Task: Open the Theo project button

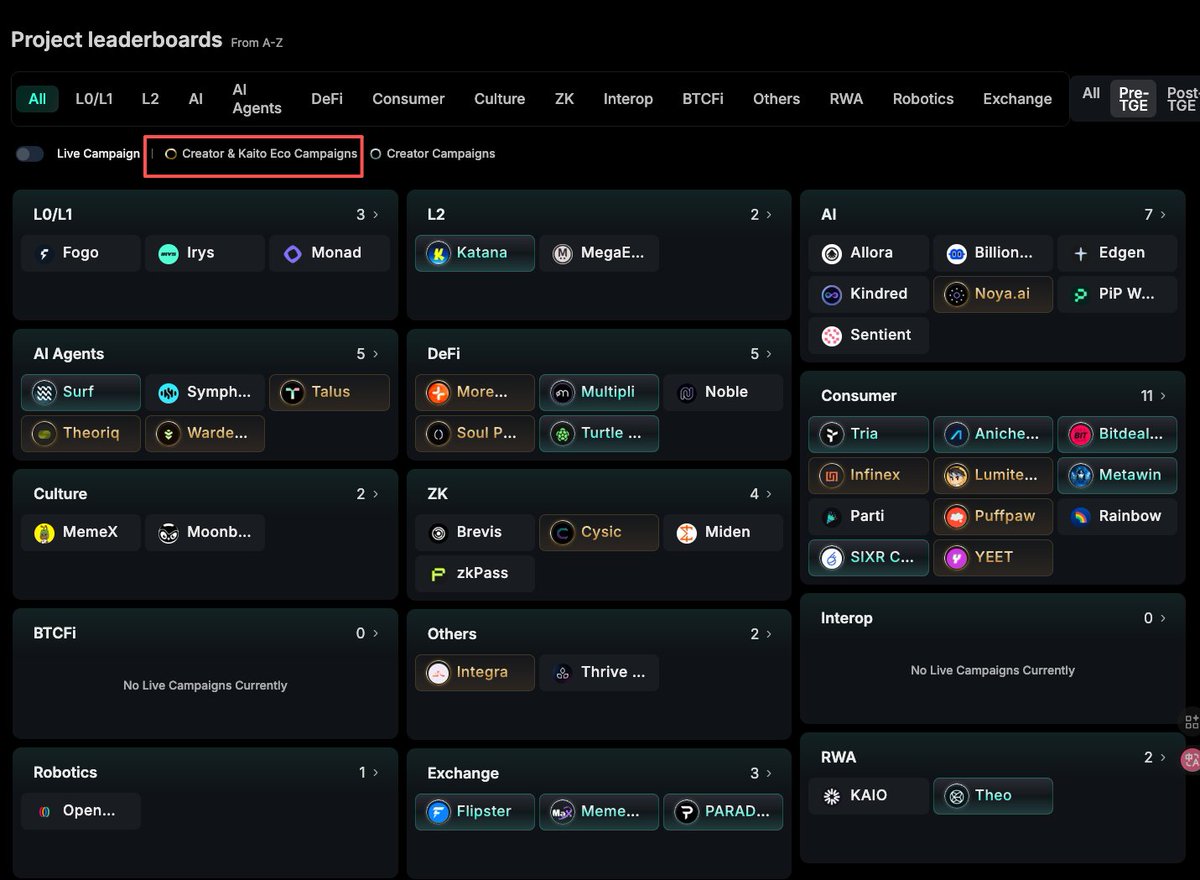Action: (x=993, y=796)
